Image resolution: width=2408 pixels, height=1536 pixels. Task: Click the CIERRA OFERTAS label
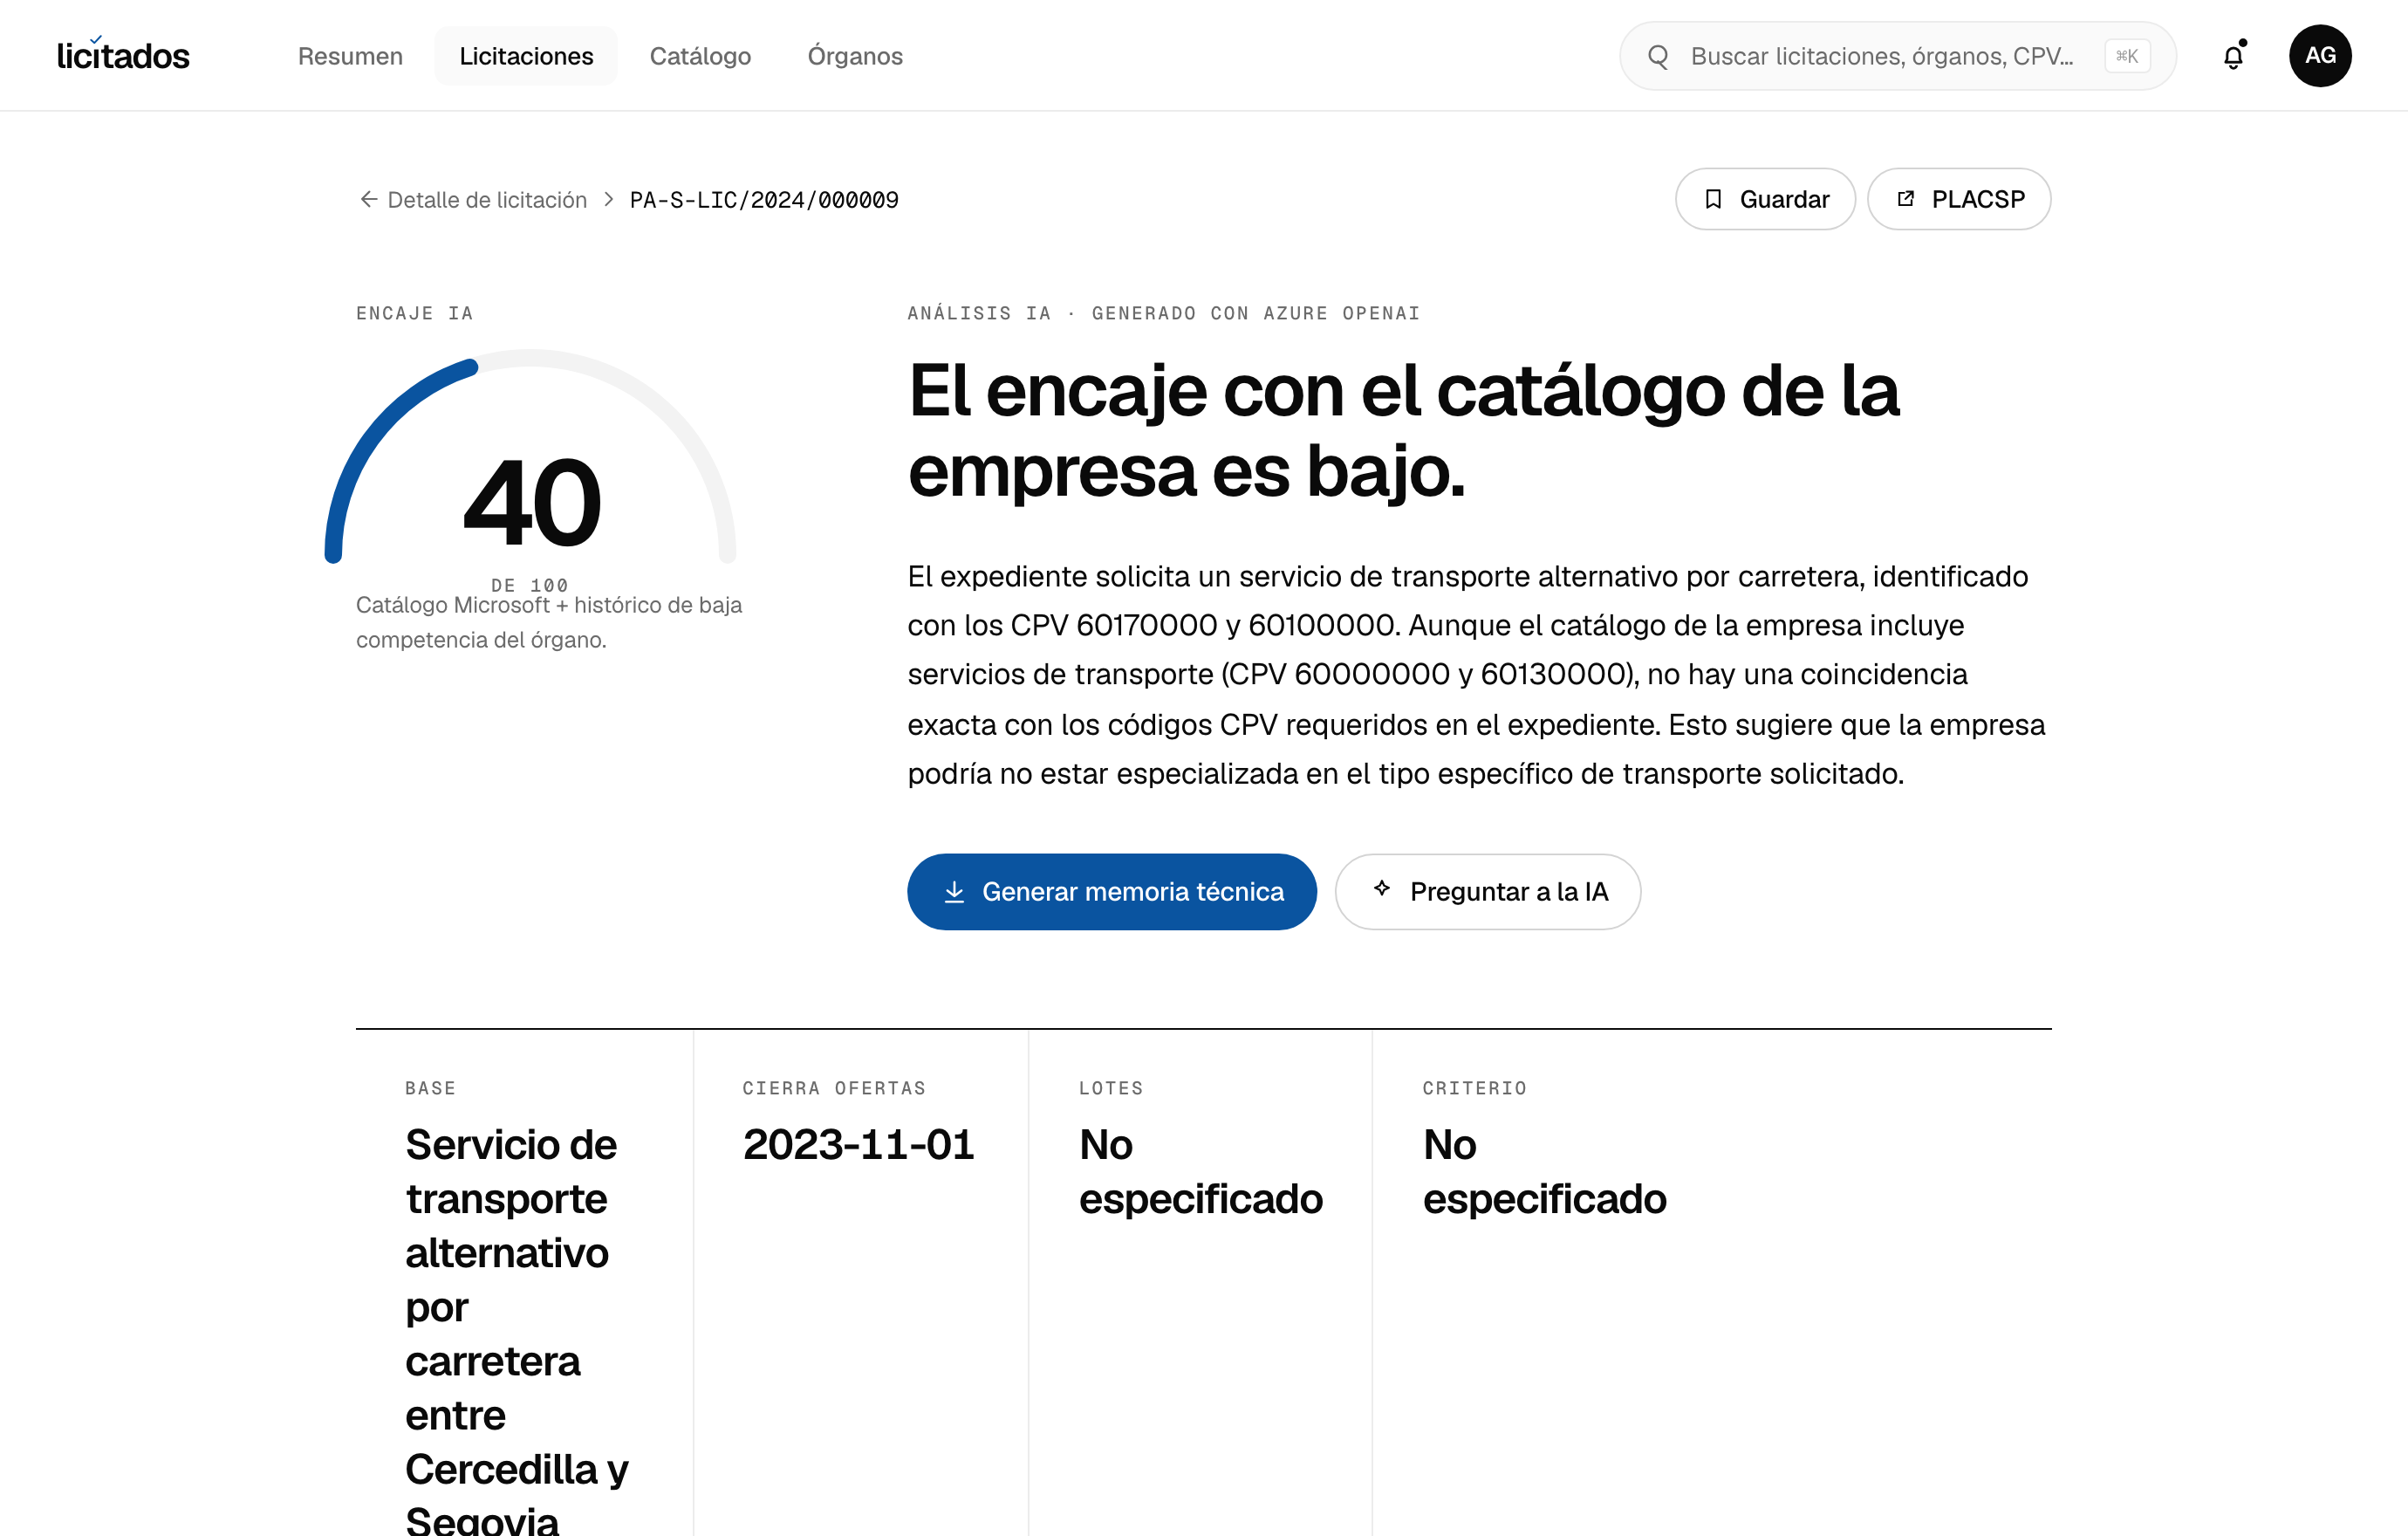pyautogui.click(x=834, y=1088)
